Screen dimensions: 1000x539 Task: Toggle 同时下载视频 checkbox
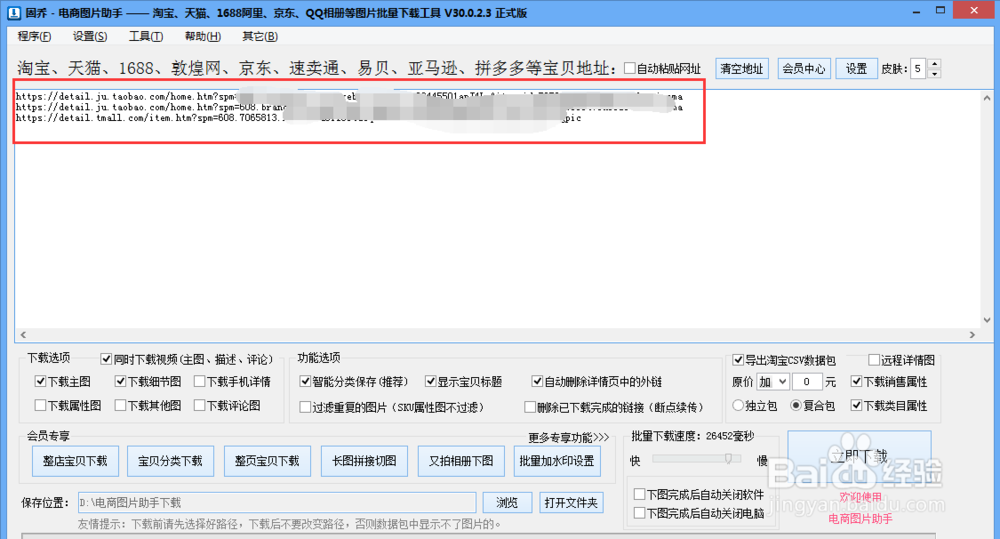click(x=107, y=359)
